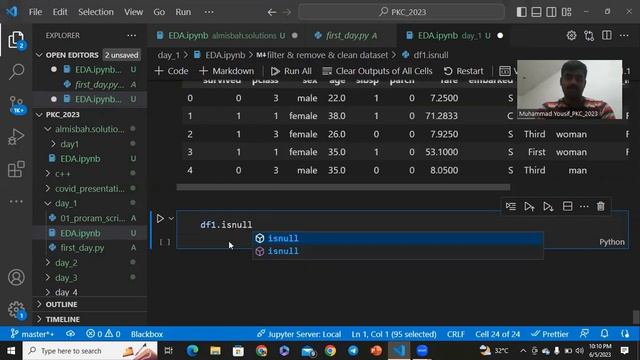The width and height of the screenshot is (640, 360).
Task: Toggle the bottom panel layout icon
Action: tap(536, 12)
